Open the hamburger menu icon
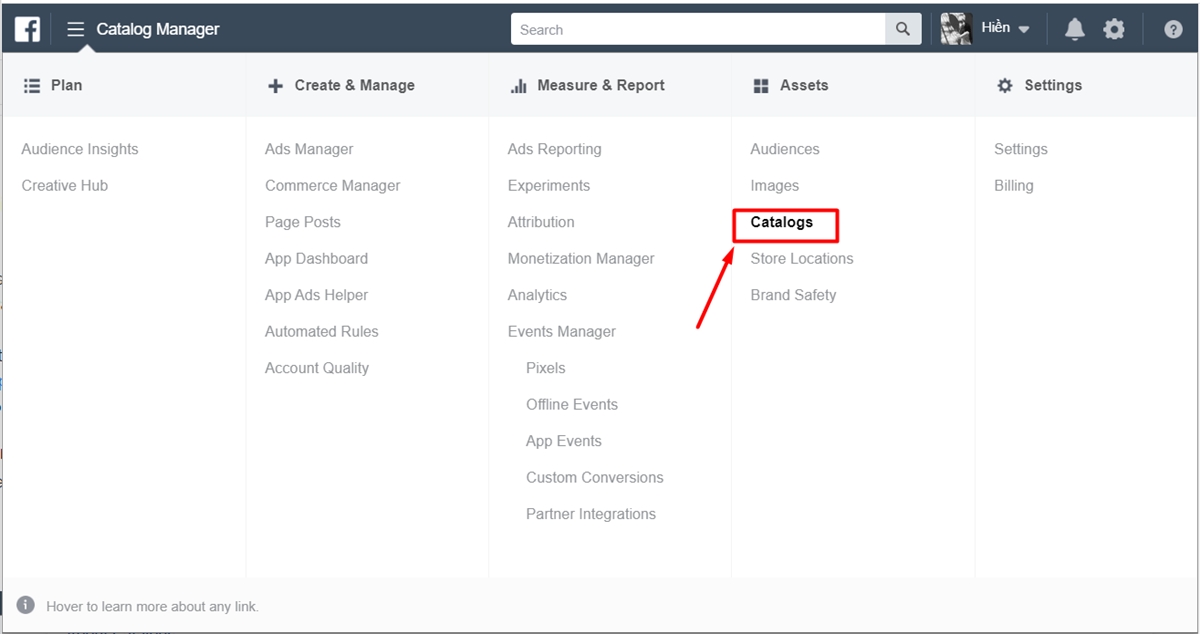The image size is (1200, 634). tap(76, 29)
